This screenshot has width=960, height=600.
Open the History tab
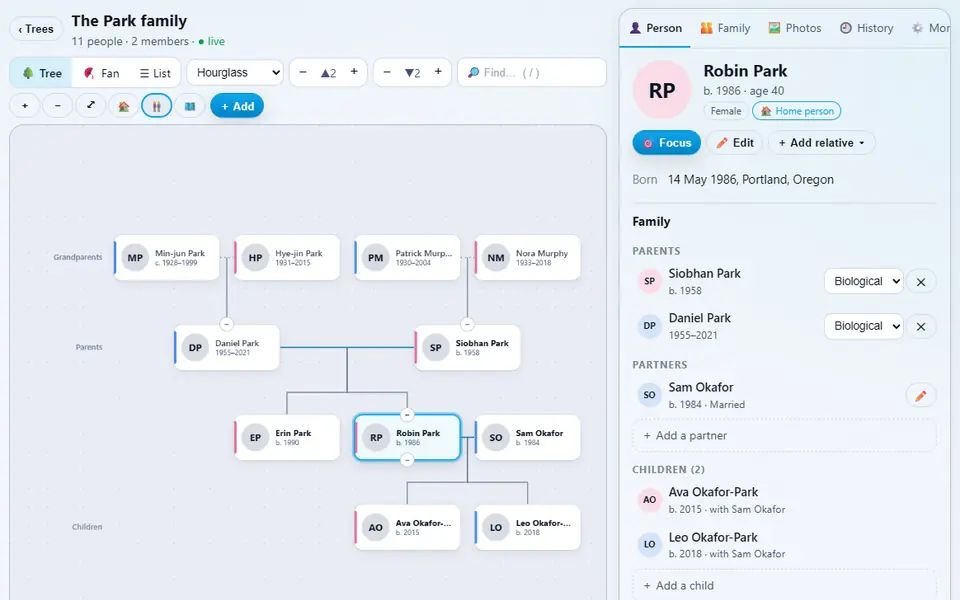(866, 28)
